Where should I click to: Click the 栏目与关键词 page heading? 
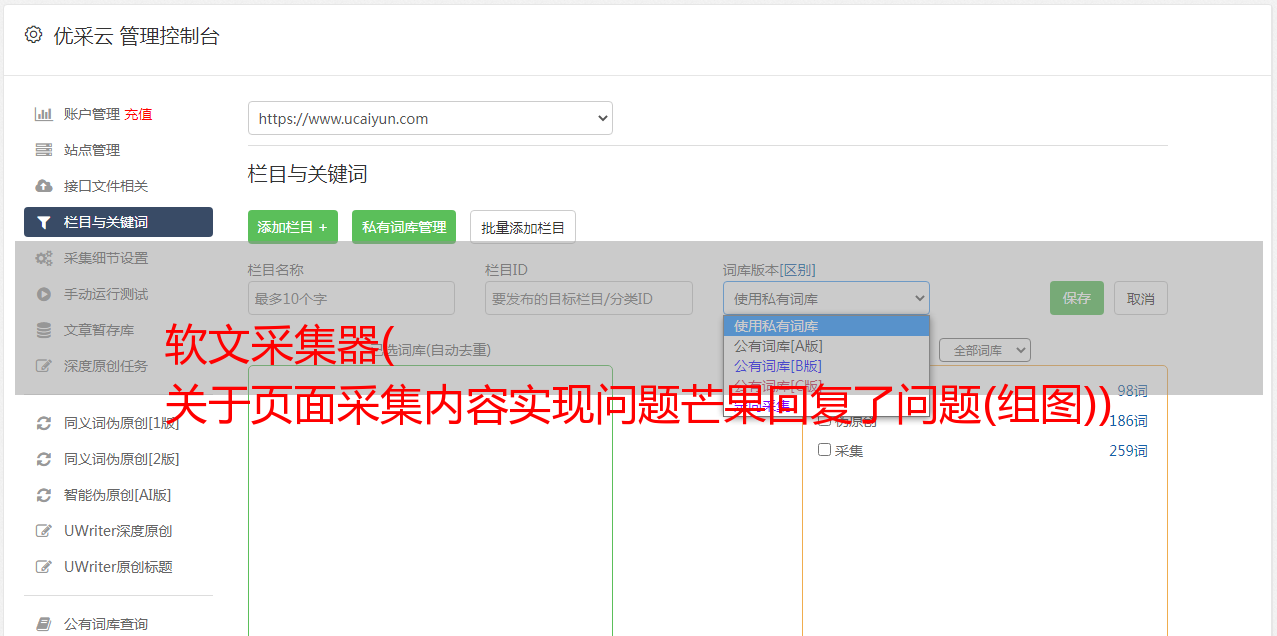[308, 174]
